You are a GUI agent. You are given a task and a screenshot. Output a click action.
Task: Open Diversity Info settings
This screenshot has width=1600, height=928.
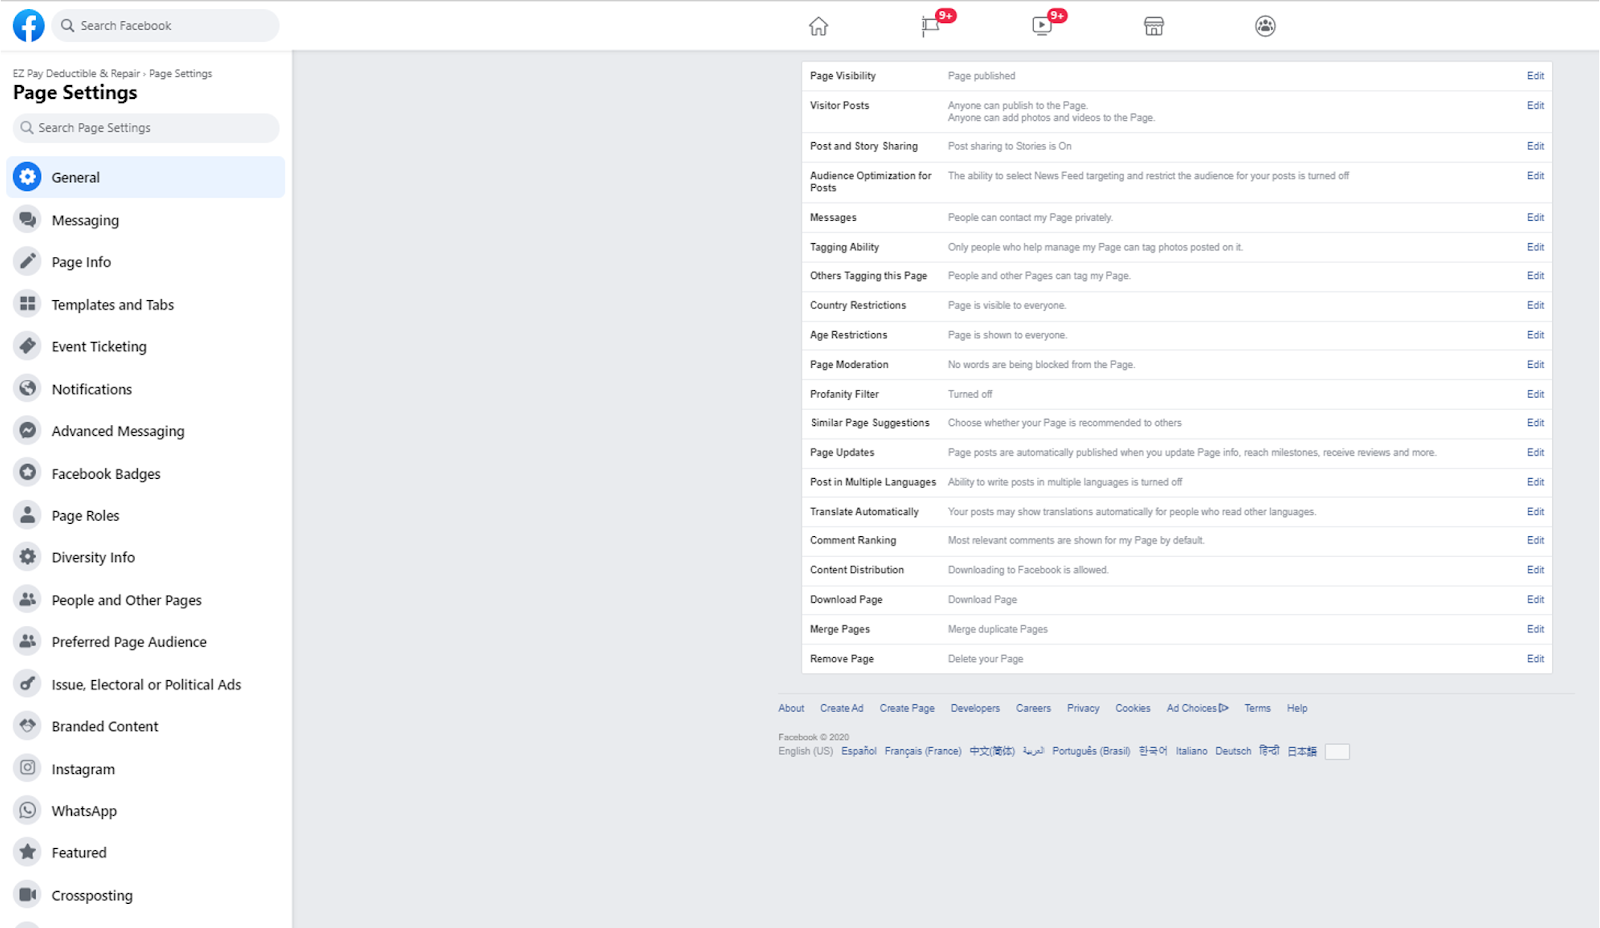[x=146, y=557]
